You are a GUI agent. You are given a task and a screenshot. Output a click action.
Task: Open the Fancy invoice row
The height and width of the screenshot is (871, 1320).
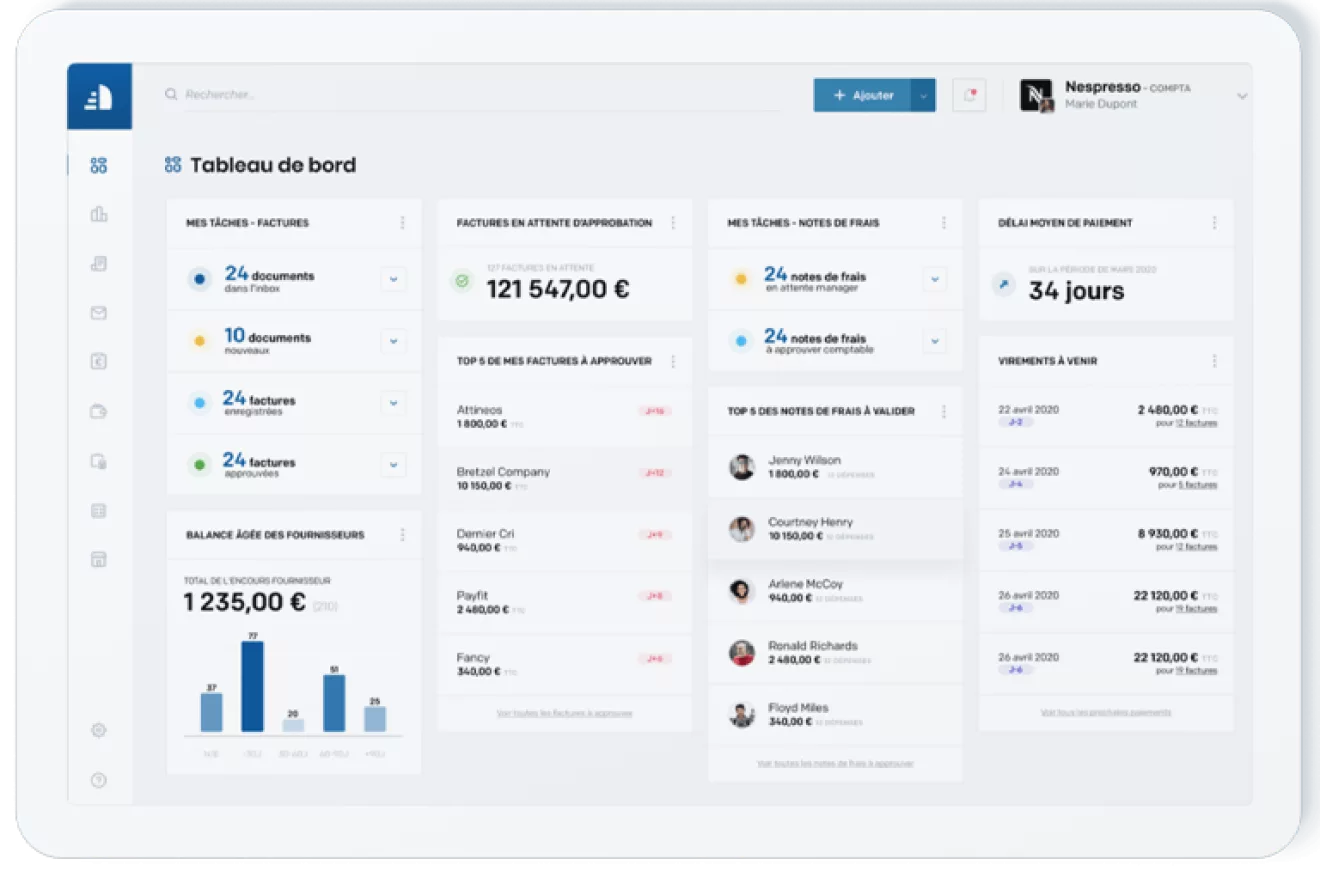pyautogui.click(x=564, y=665)
